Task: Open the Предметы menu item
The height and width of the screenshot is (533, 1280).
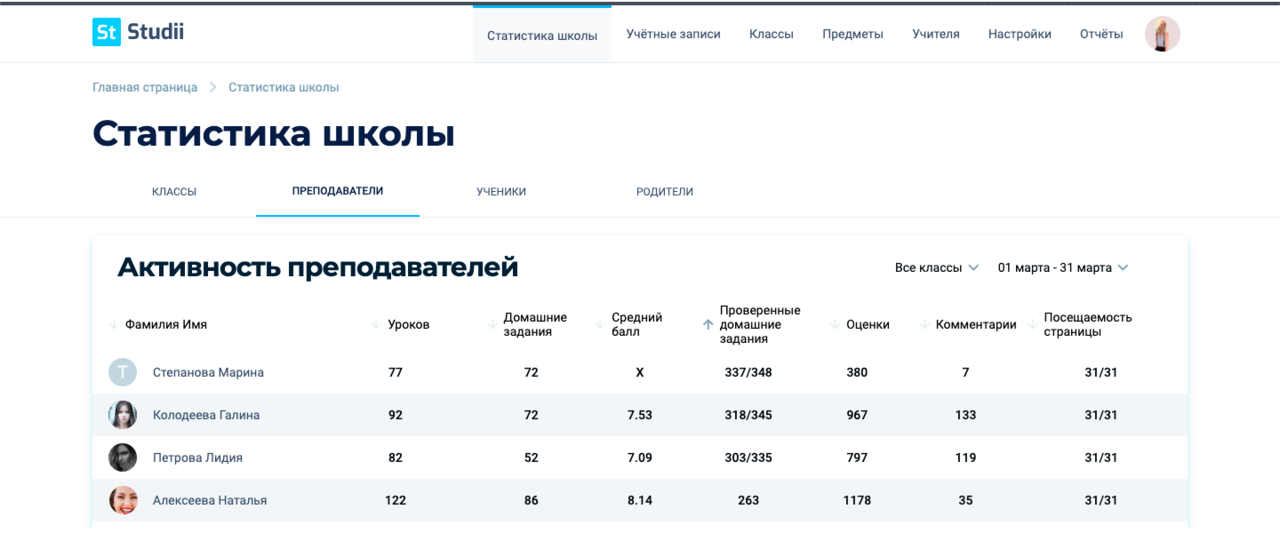Action: [853, 34]
